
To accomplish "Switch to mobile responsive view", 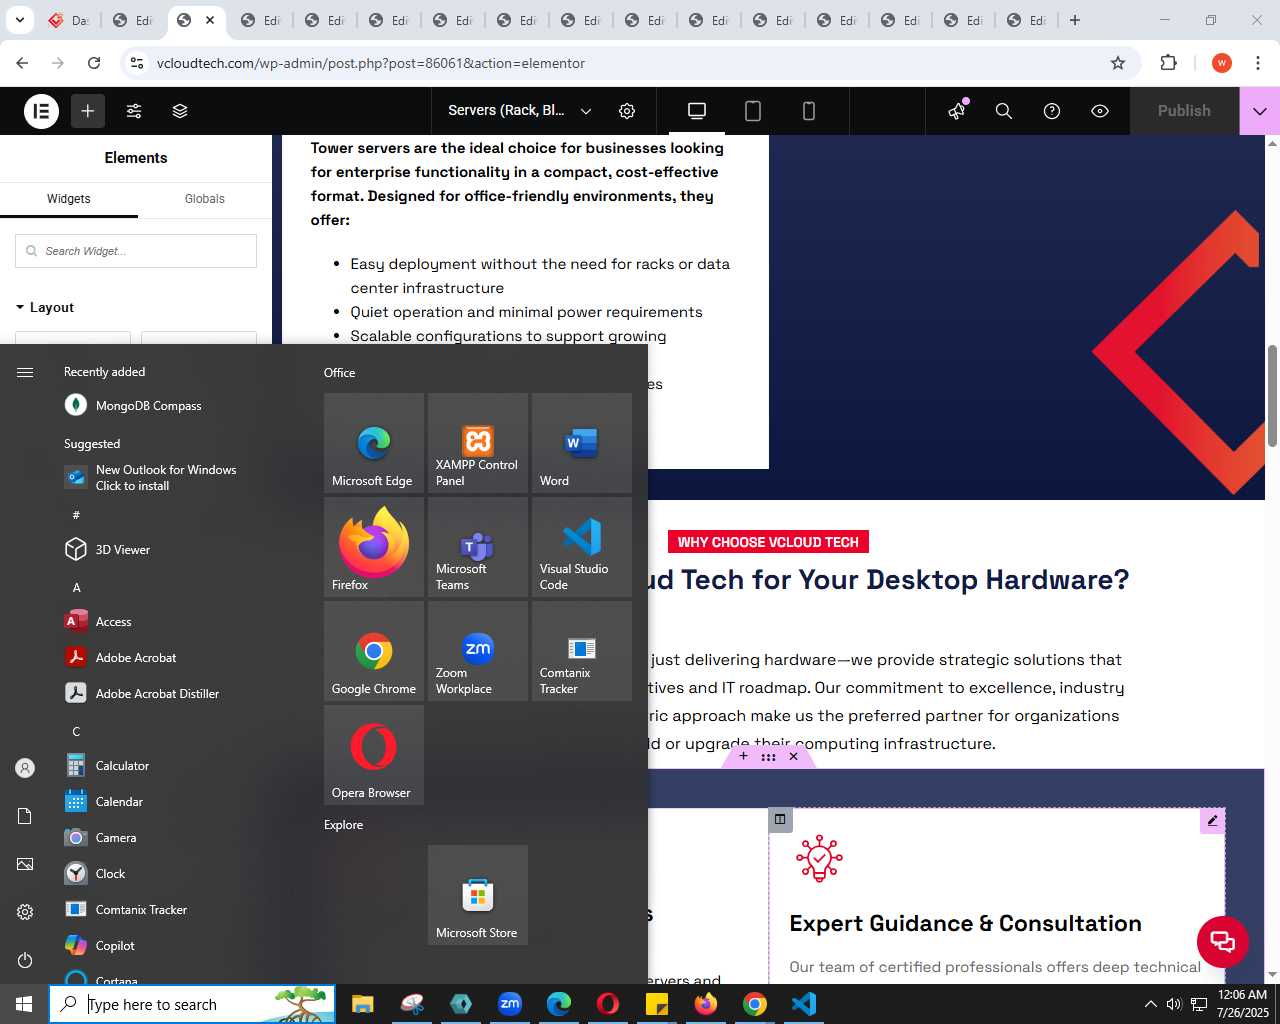I will [x=809, y=111].
